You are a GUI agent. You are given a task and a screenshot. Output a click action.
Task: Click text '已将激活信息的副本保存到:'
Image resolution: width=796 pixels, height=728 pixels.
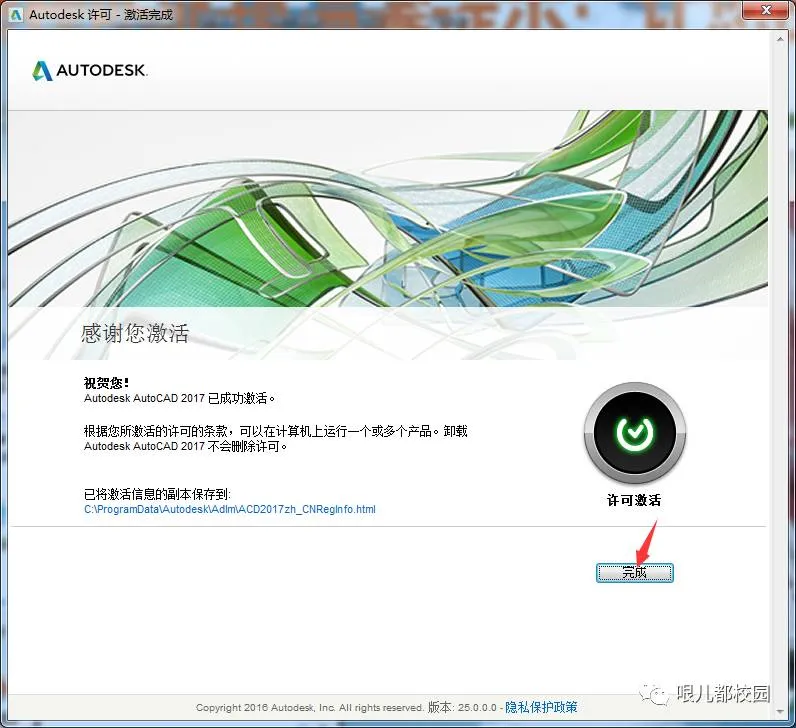[x=157, y=494]
